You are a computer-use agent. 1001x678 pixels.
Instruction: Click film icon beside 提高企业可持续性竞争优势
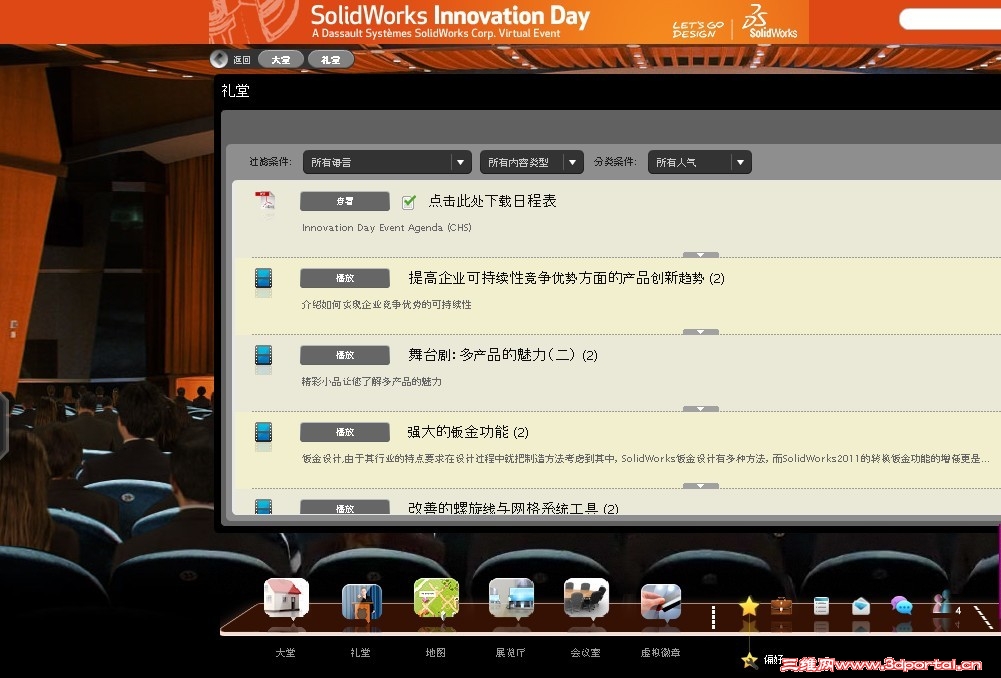tap(264, 278)
